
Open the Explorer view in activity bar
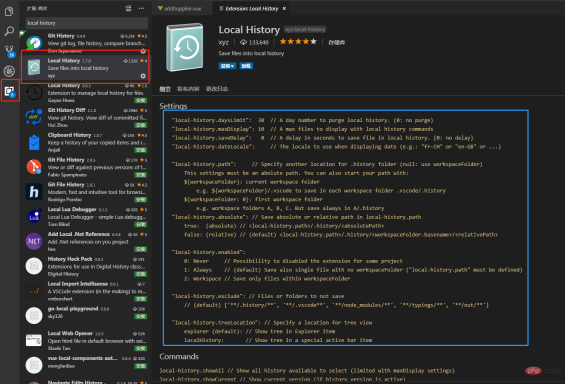pos(9,11)
